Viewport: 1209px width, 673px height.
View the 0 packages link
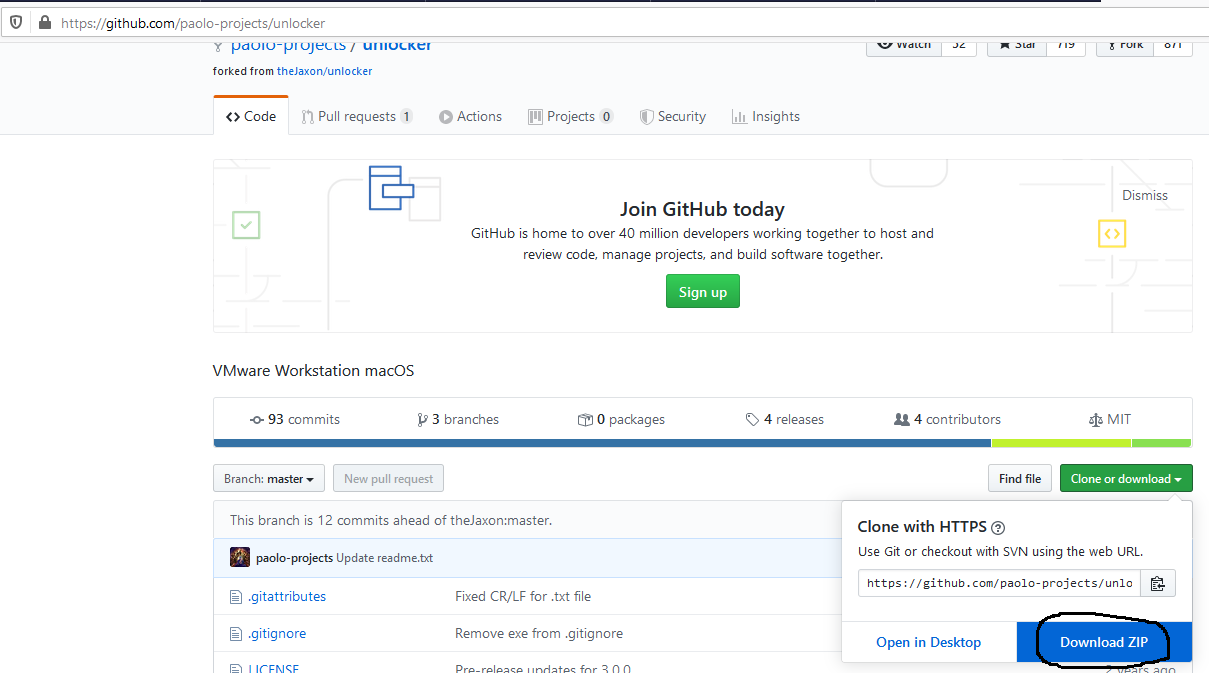[x=621, y=419]
